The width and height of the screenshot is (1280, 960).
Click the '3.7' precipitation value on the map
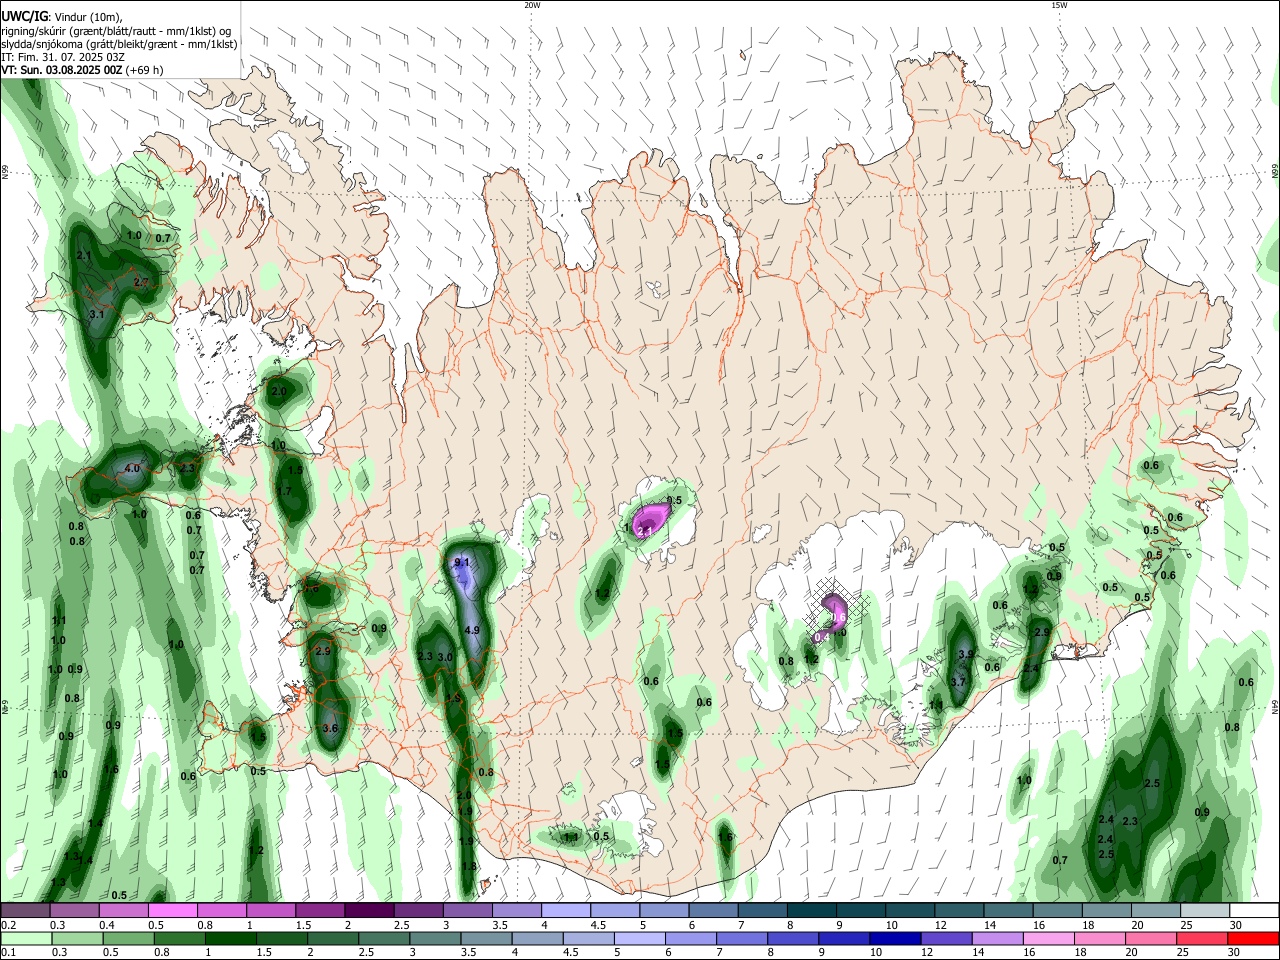[x=958, y=682]
